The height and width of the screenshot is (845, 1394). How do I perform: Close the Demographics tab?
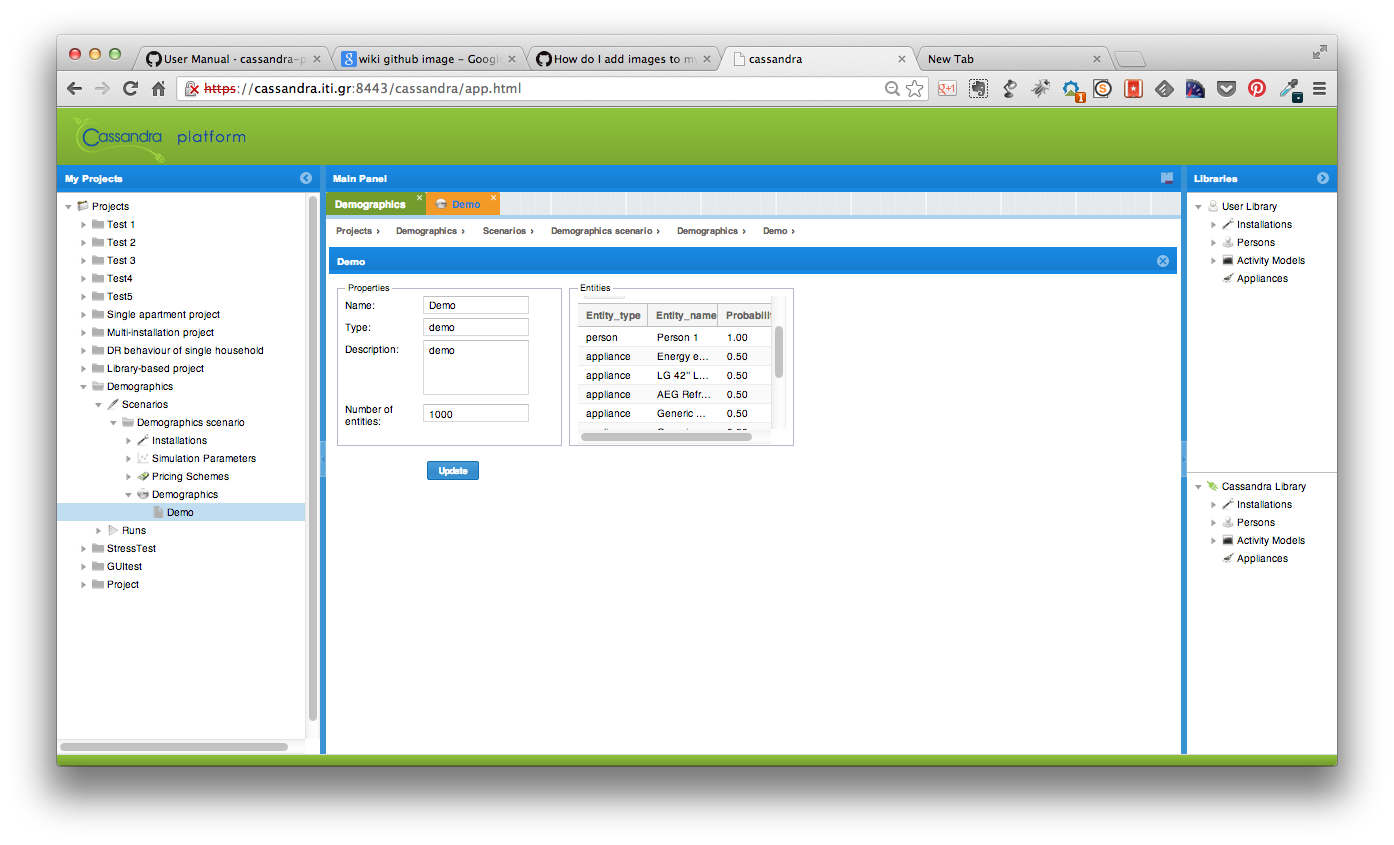(x=419, y=197)
